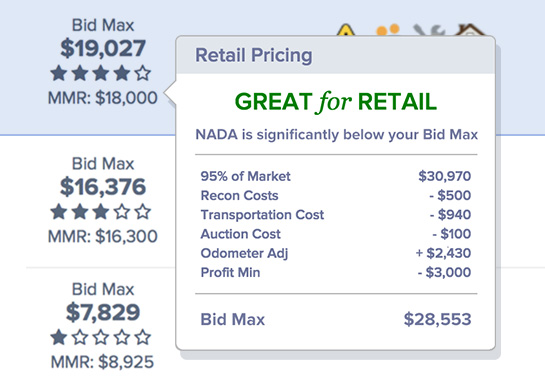Click the MMR: $16,300 label
545x385 pixels.
103,236
